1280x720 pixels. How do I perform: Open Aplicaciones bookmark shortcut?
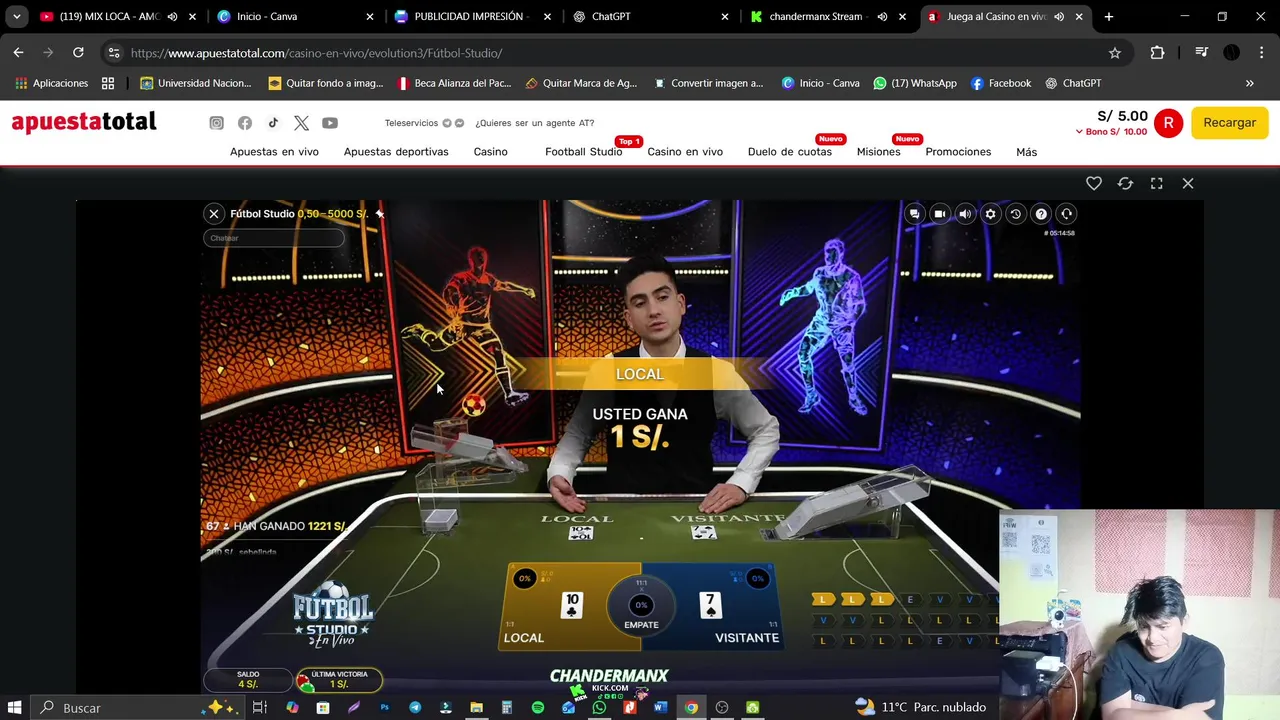point(52,83)
